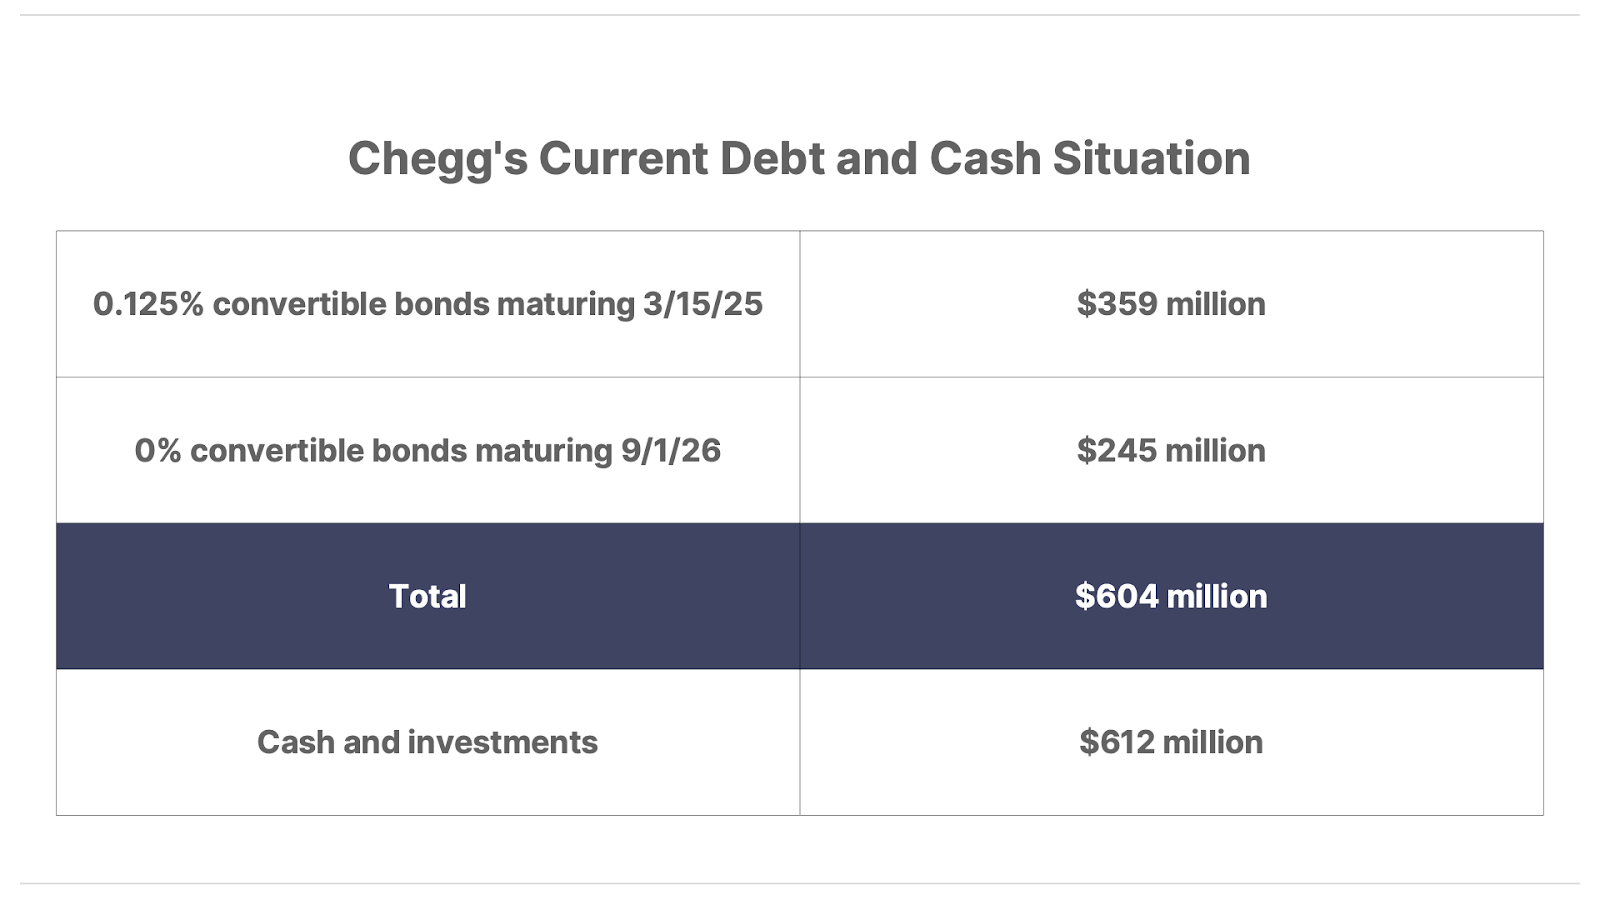Click the word "Chegg's" in the title
The width and height of the screenshot is (1600, 900).
[x=437, y=158]
